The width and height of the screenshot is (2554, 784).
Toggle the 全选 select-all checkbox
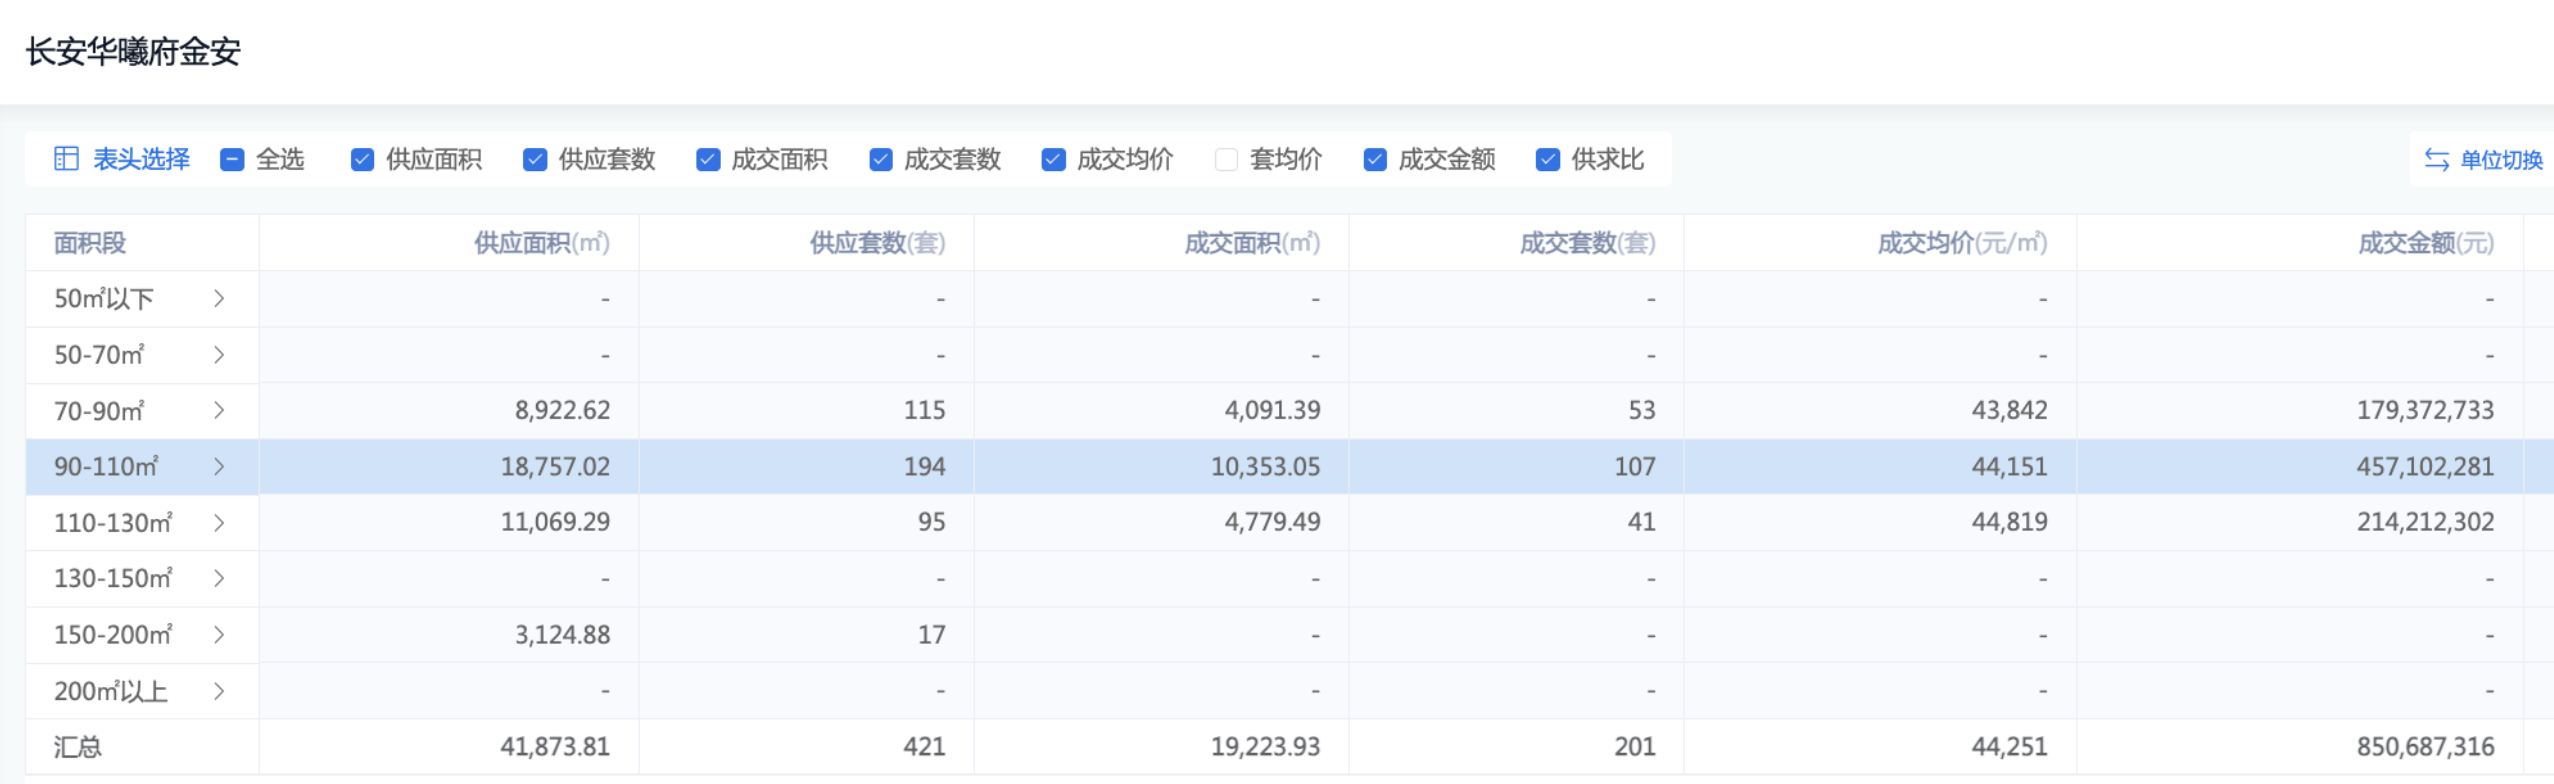point(232,160)
